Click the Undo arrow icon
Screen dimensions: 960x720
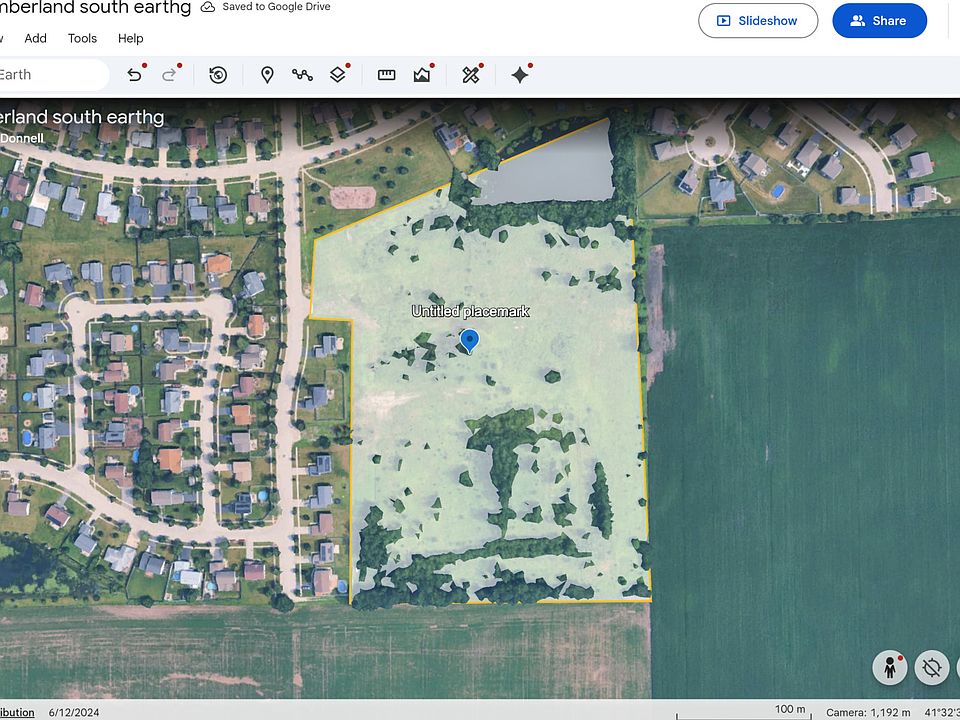(135, 75)
